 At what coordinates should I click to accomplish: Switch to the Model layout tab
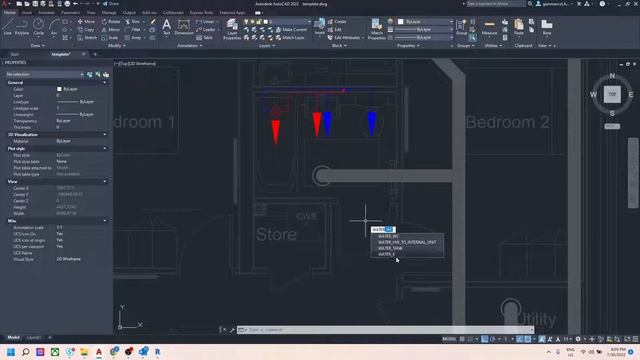(13, 338)
